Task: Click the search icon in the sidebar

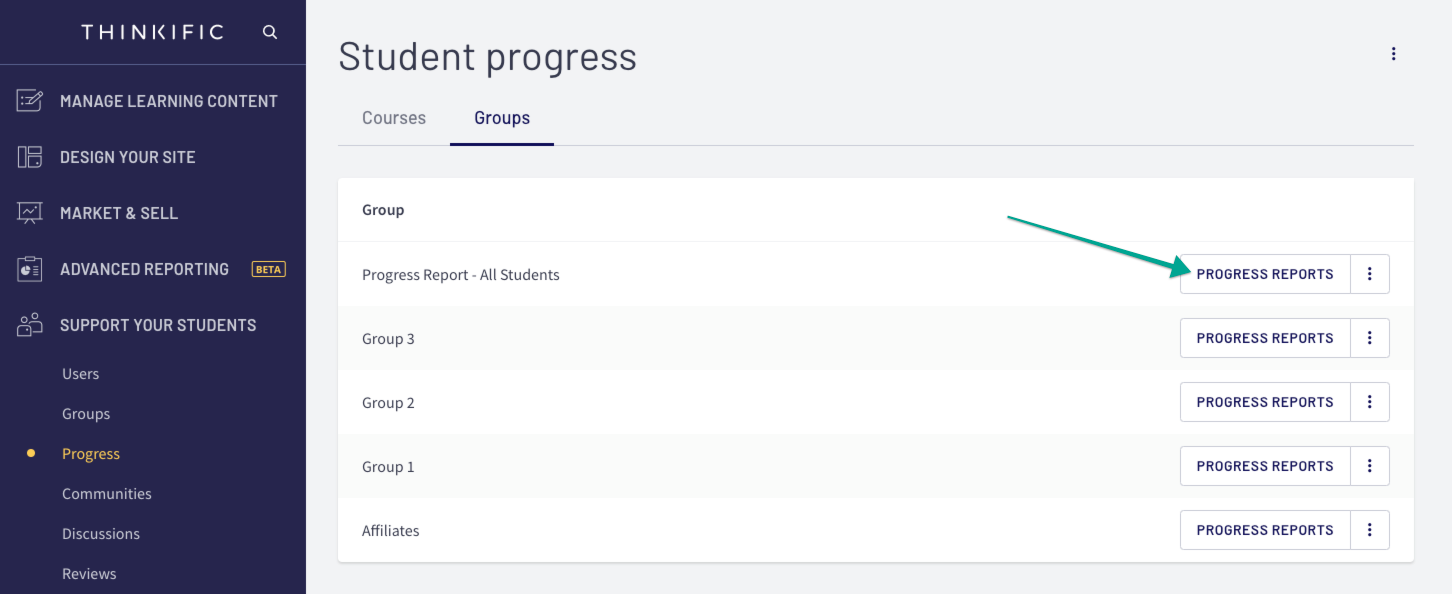Action: pyautogui.click(x=269, y=31)
